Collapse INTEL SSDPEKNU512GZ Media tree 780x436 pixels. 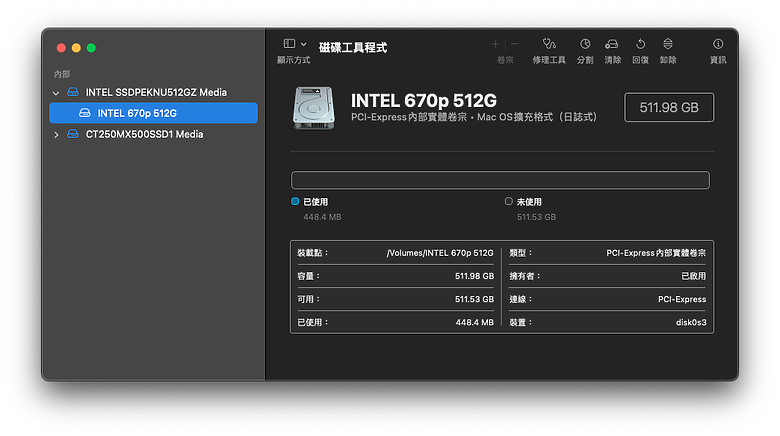[x=56, y=93]
